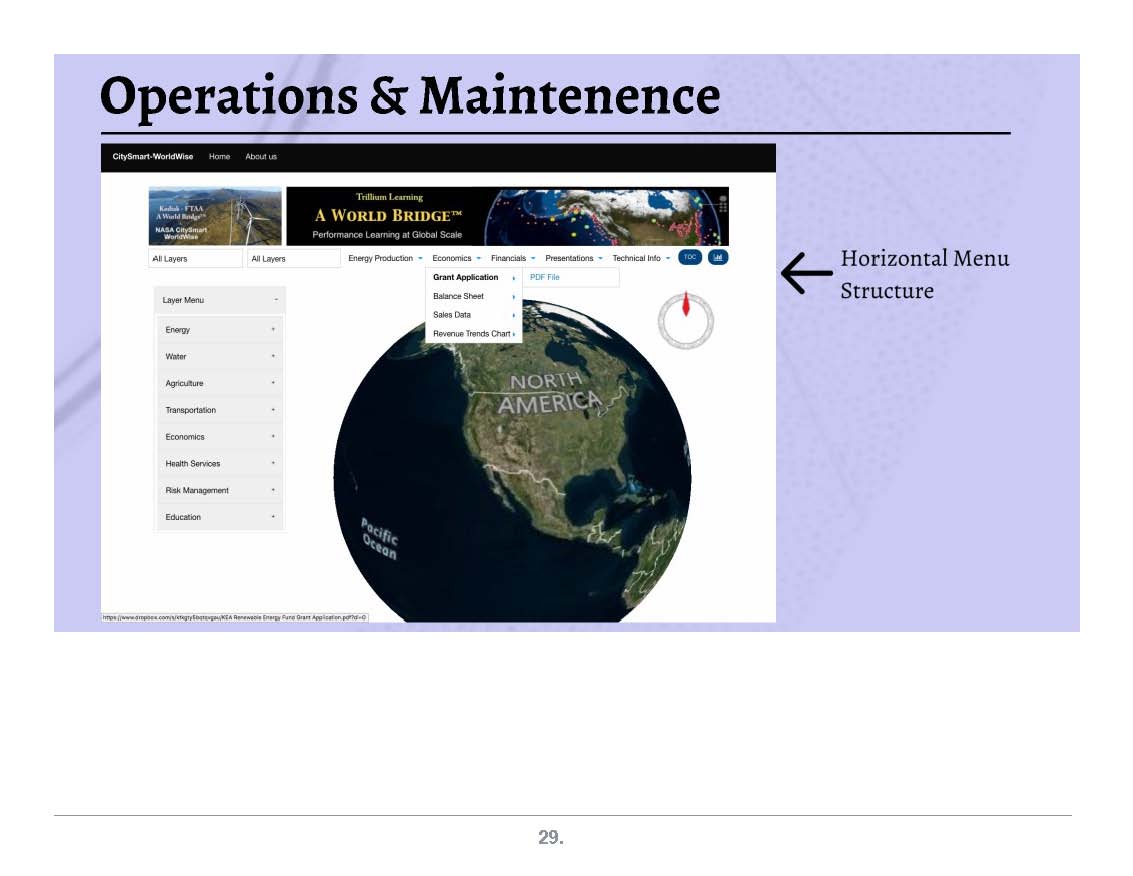Click the compass on the globe
Screen dimensions: 1133x876
[686, 320]
